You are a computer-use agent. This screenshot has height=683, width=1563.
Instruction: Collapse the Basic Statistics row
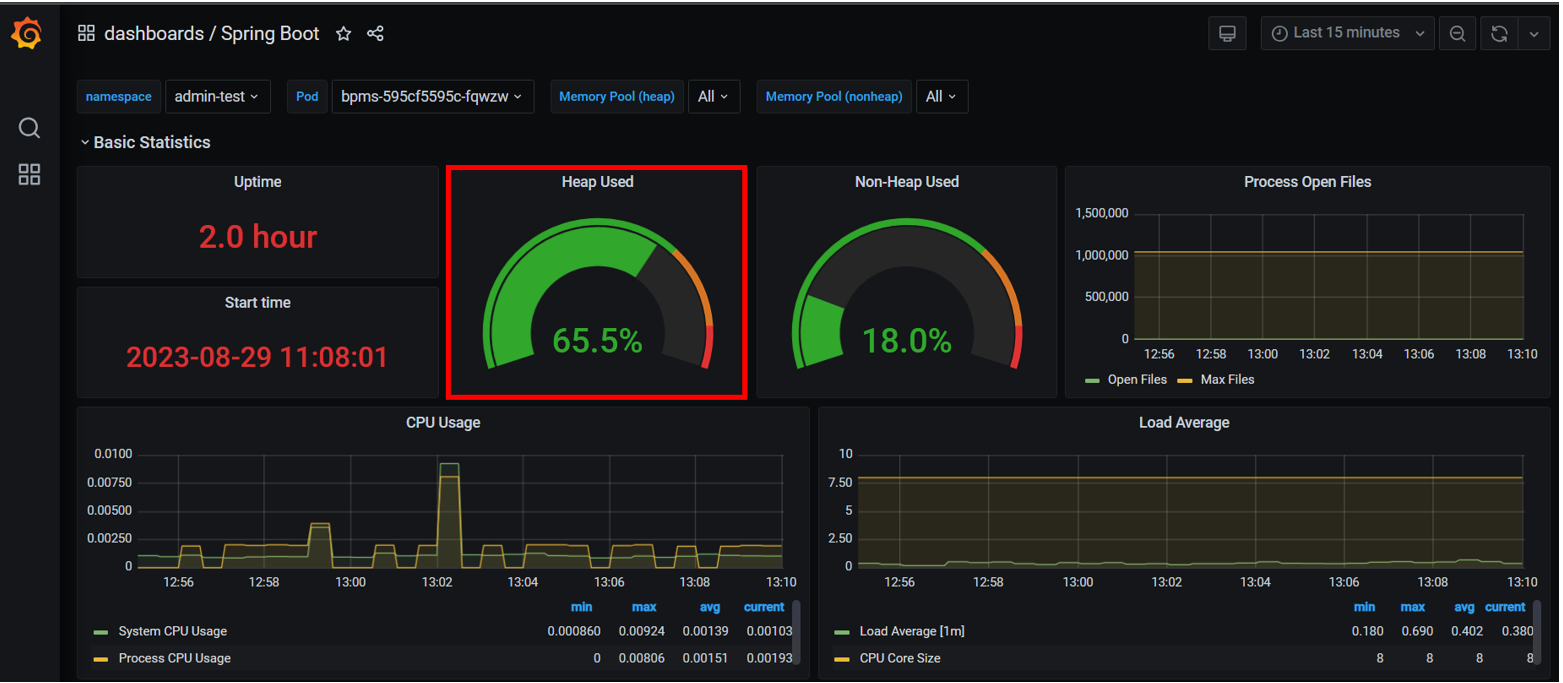tap(146, 142)
